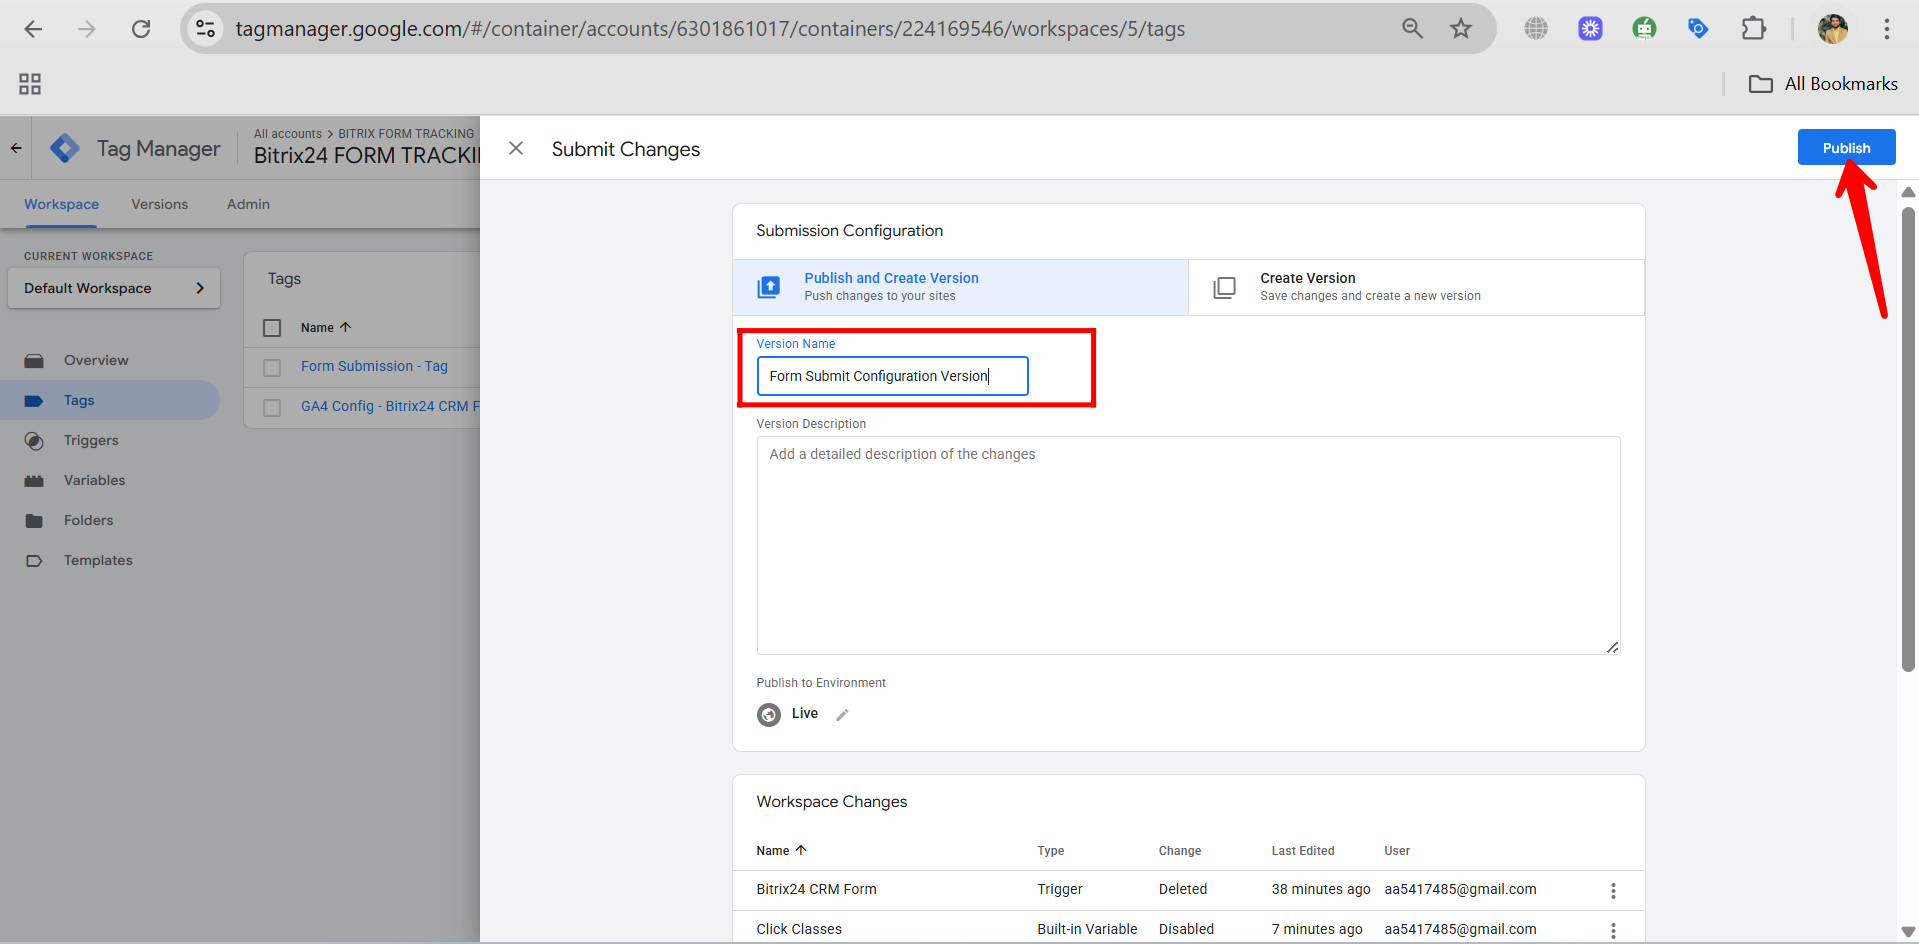Click the Publish button
This screenshot has width=1919, height=944.
point(1846,147)
